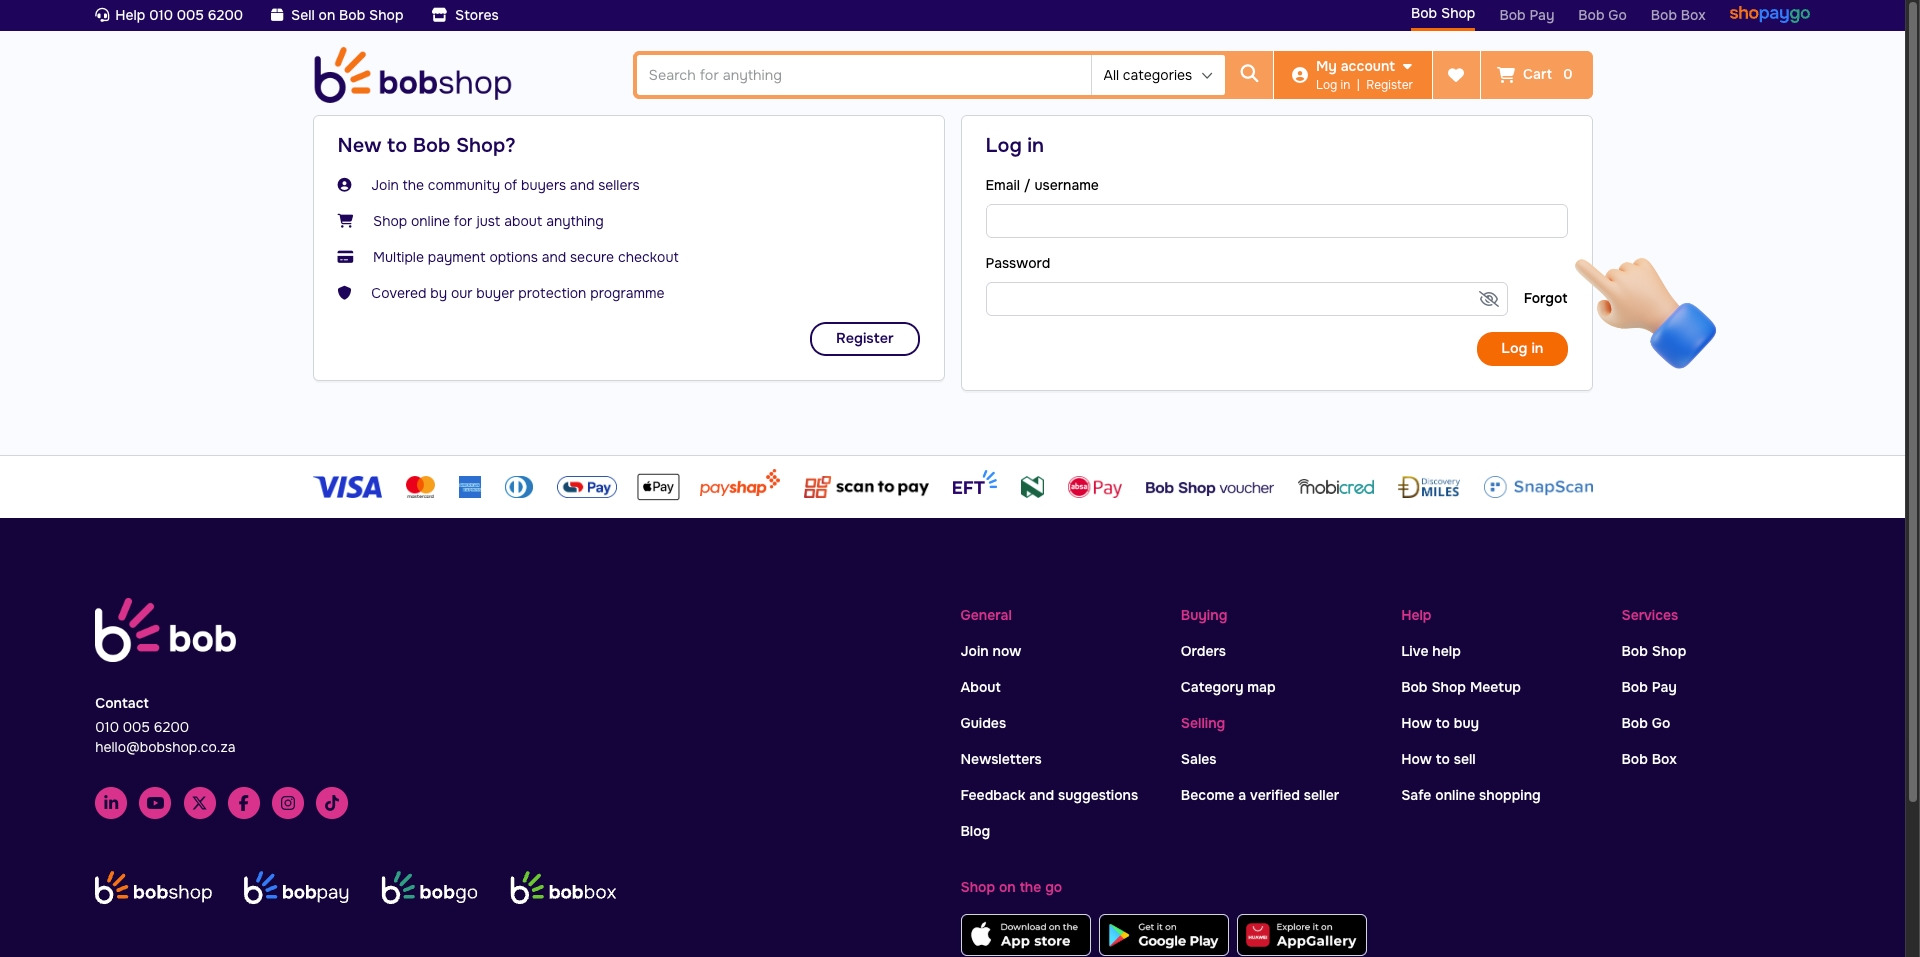The image size is (1920, 957).
Task: Click the Bob Shop logo in header
Action: (x=413, y=75)
